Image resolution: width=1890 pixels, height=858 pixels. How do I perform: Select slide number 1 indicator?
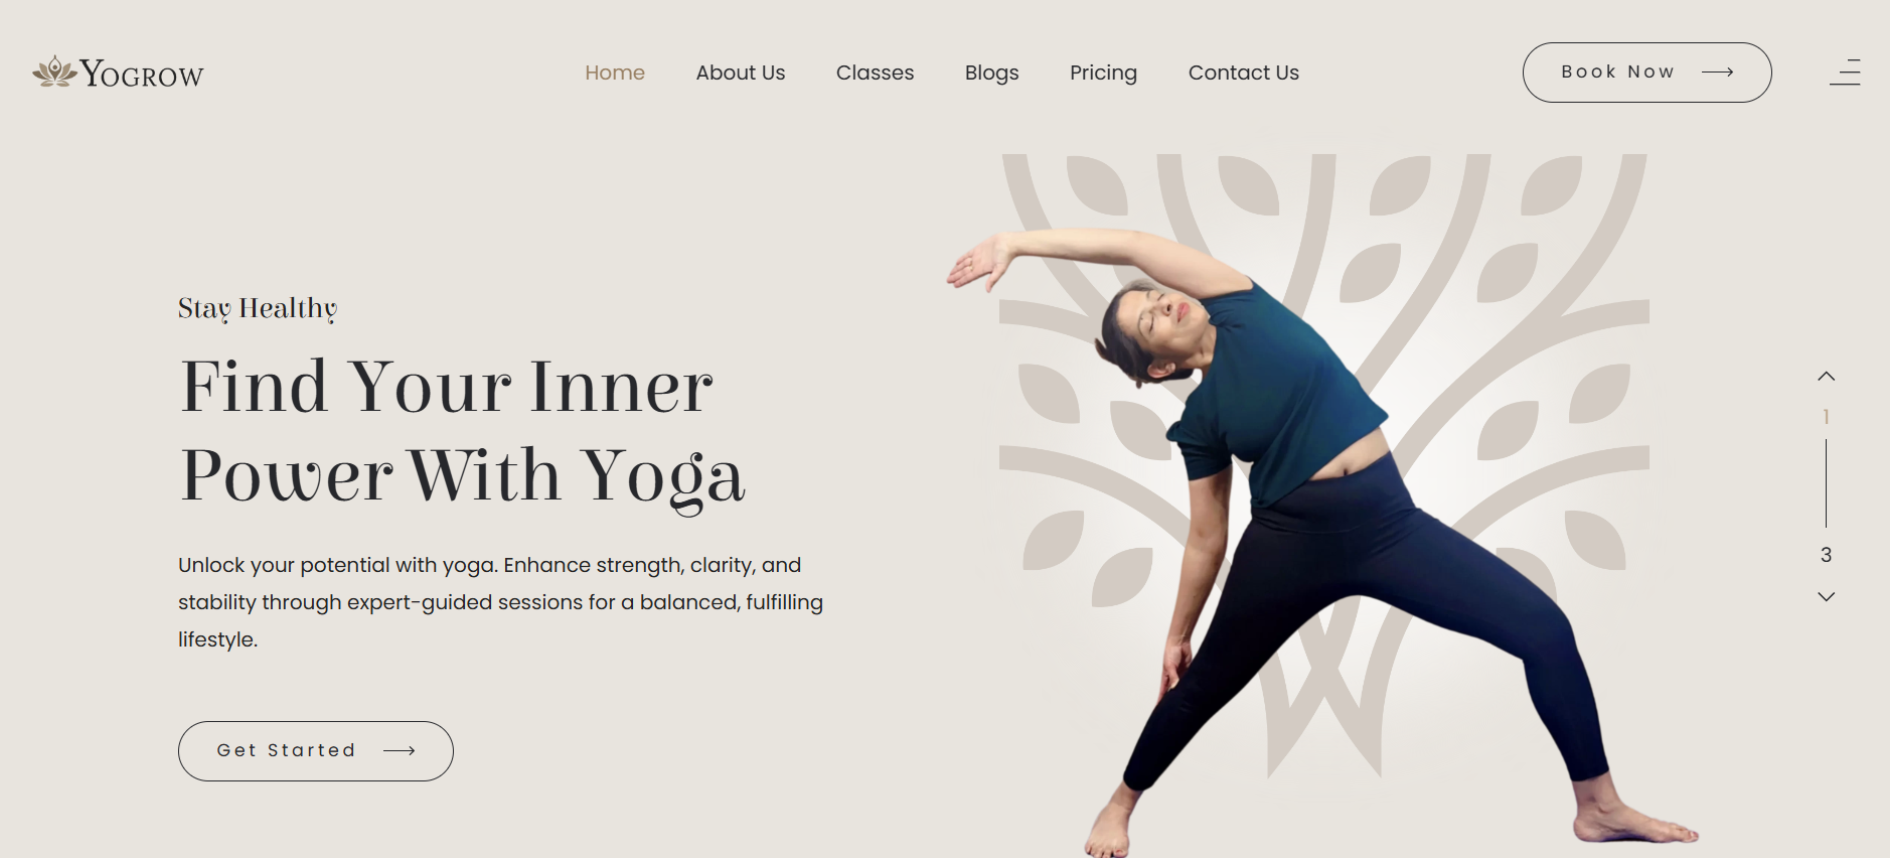[x=1826, y=417]
